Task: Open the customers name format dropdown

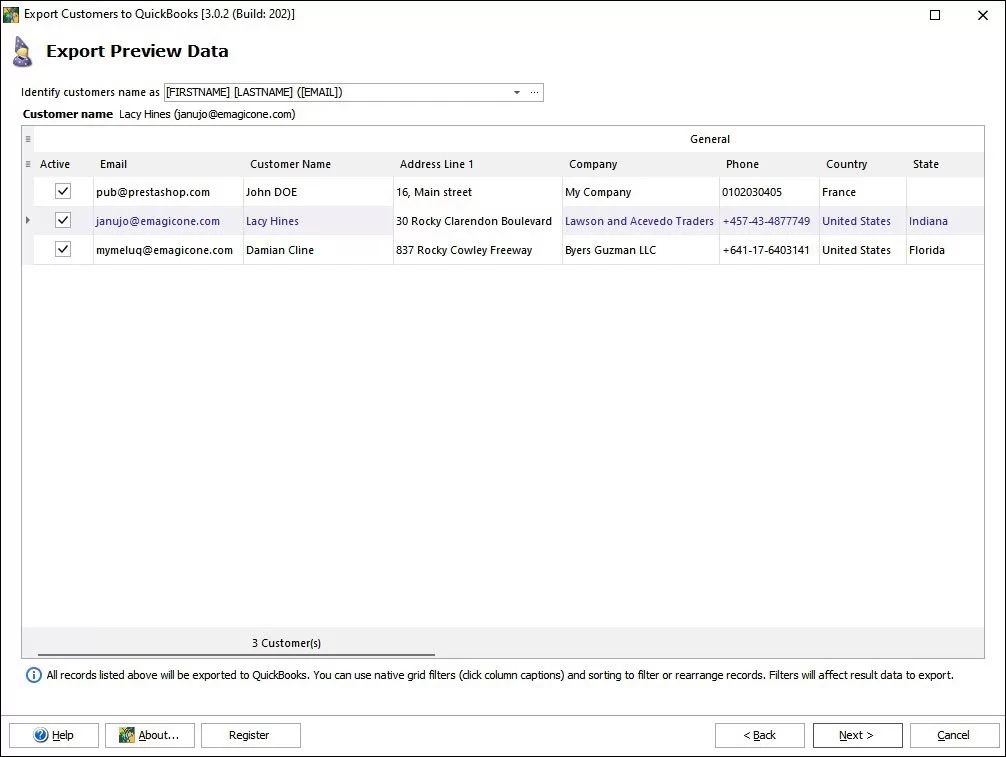Action: tap(517, 92)
